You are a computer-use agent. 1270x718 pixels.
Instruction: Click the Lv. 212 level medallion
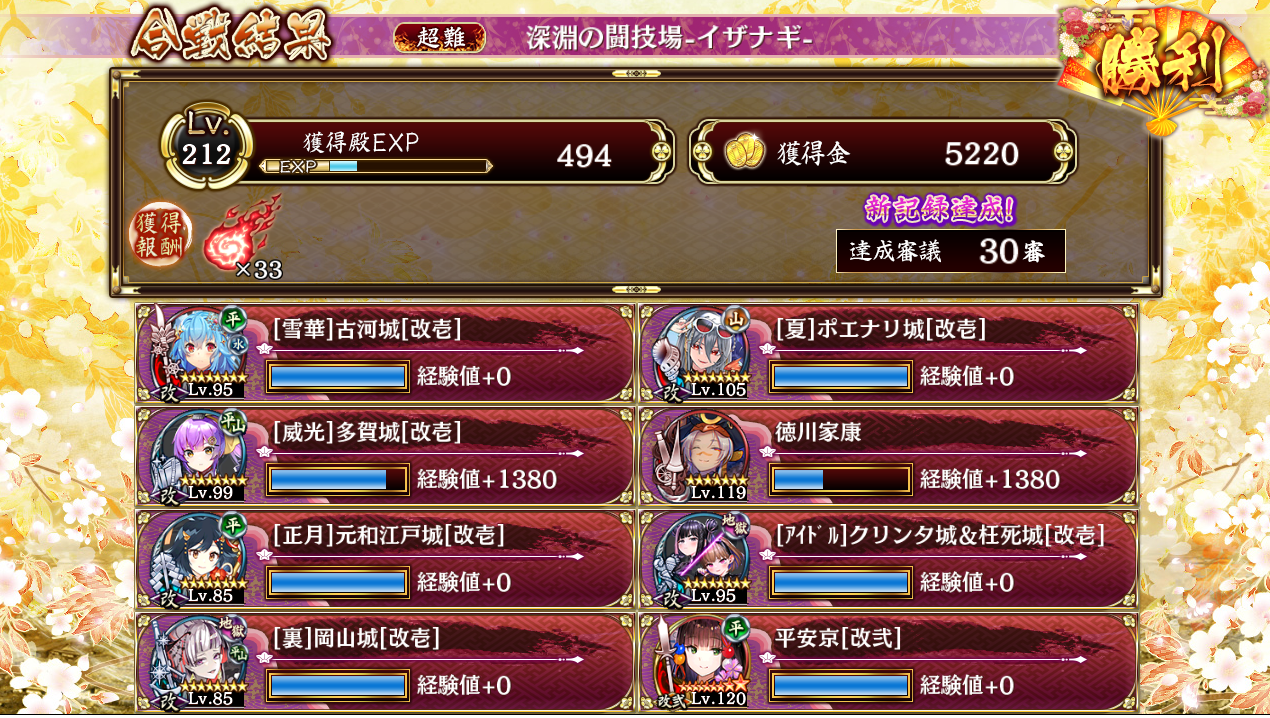[x=207, y=147]
